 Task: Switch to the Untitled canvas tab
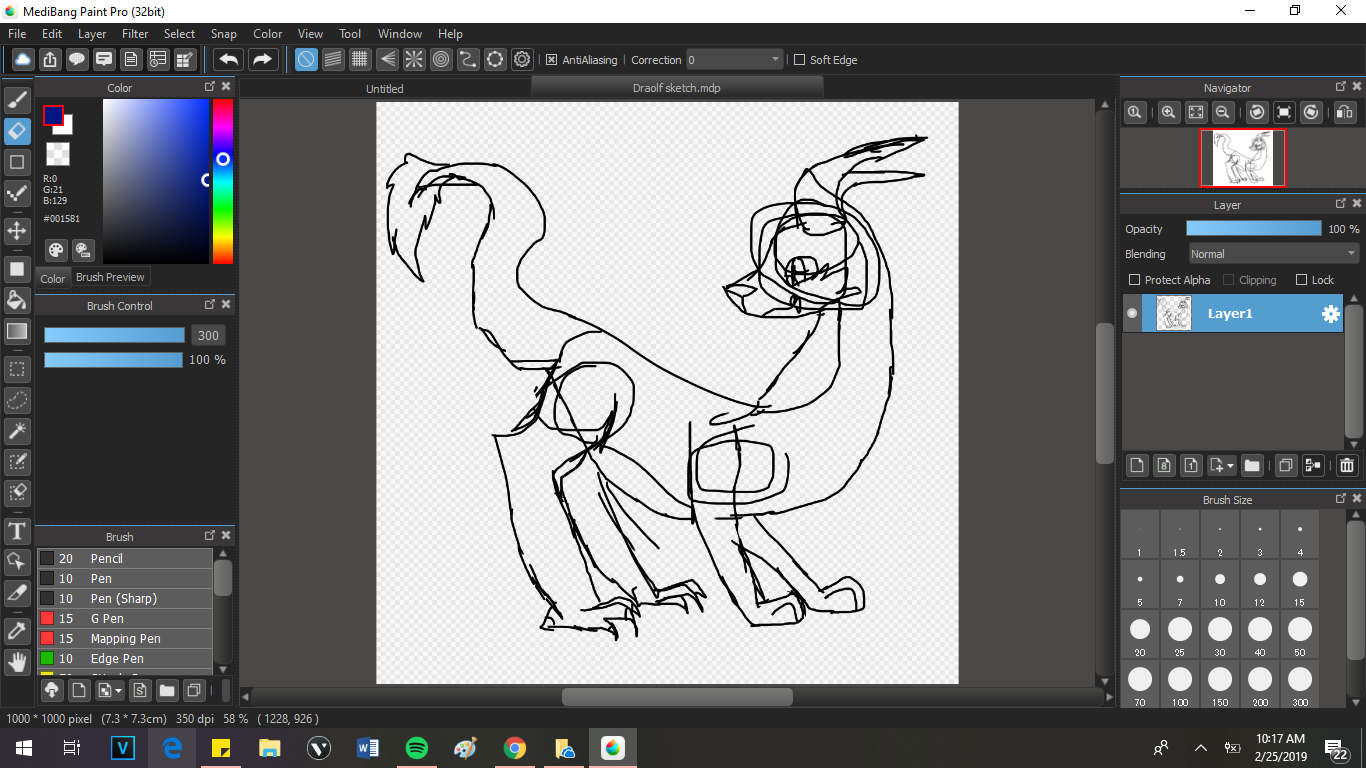click(385, 88)
